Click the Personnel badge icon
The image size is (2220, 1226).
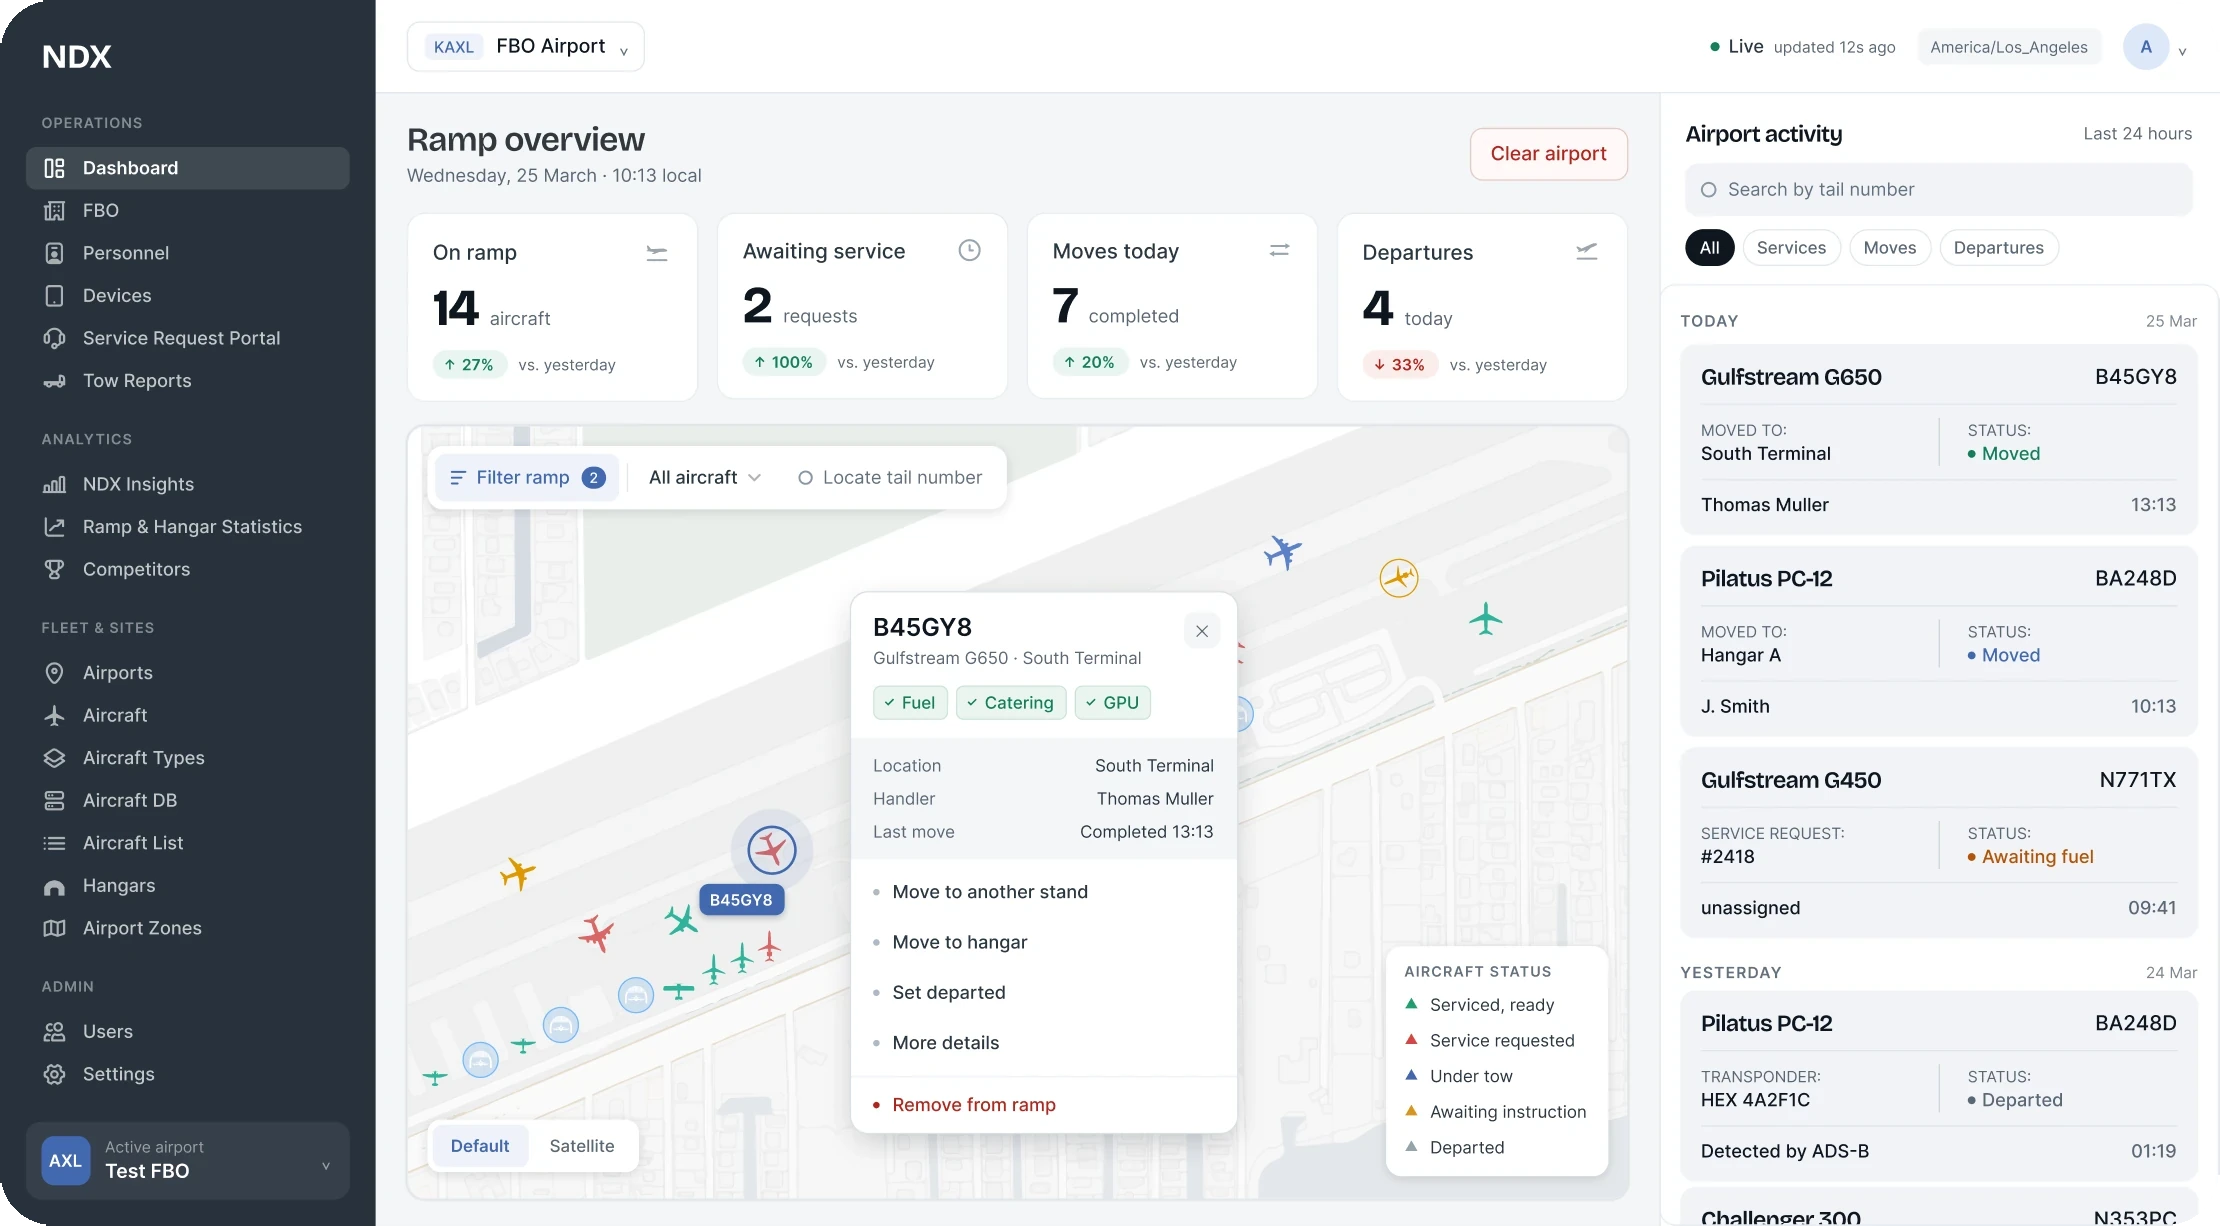[x=55, y=253]
